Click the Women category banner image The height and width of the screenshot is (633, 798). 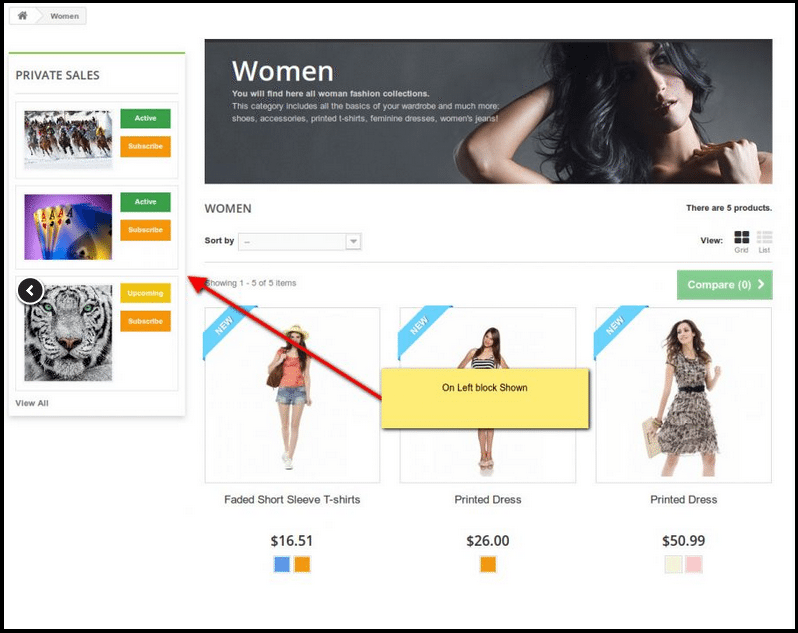click(488, 111)
